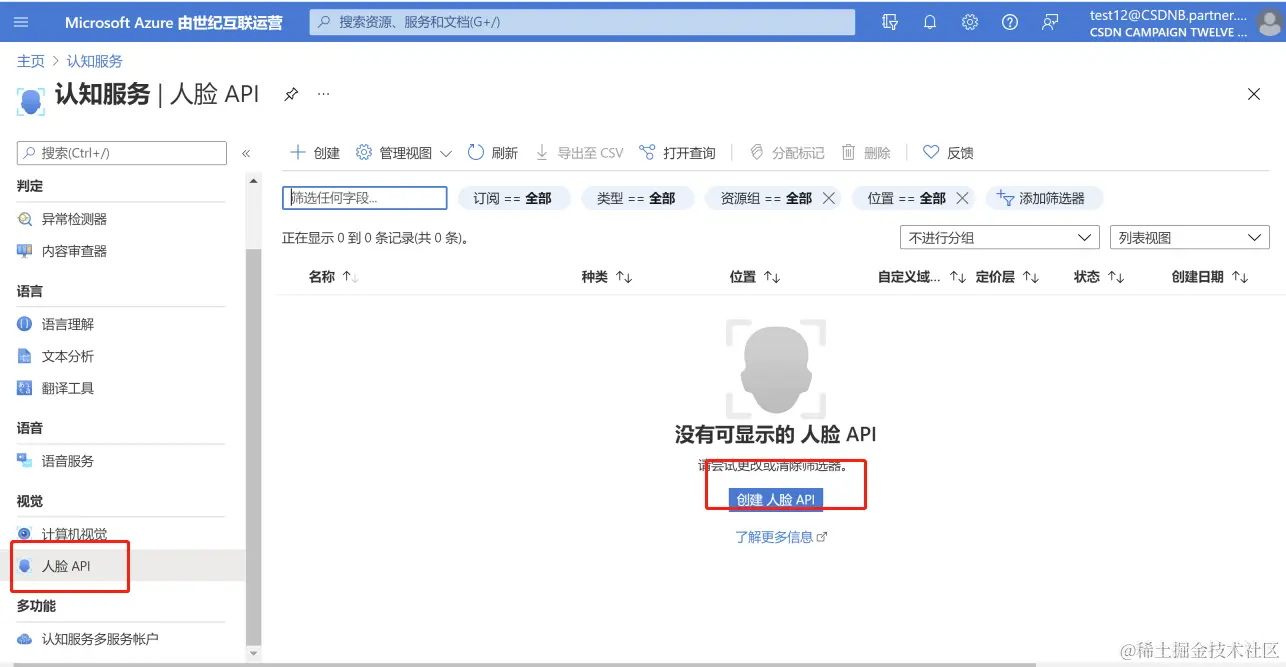Click 分配标记 in toolbar
Screen dimensions: 1286x667
787,153
